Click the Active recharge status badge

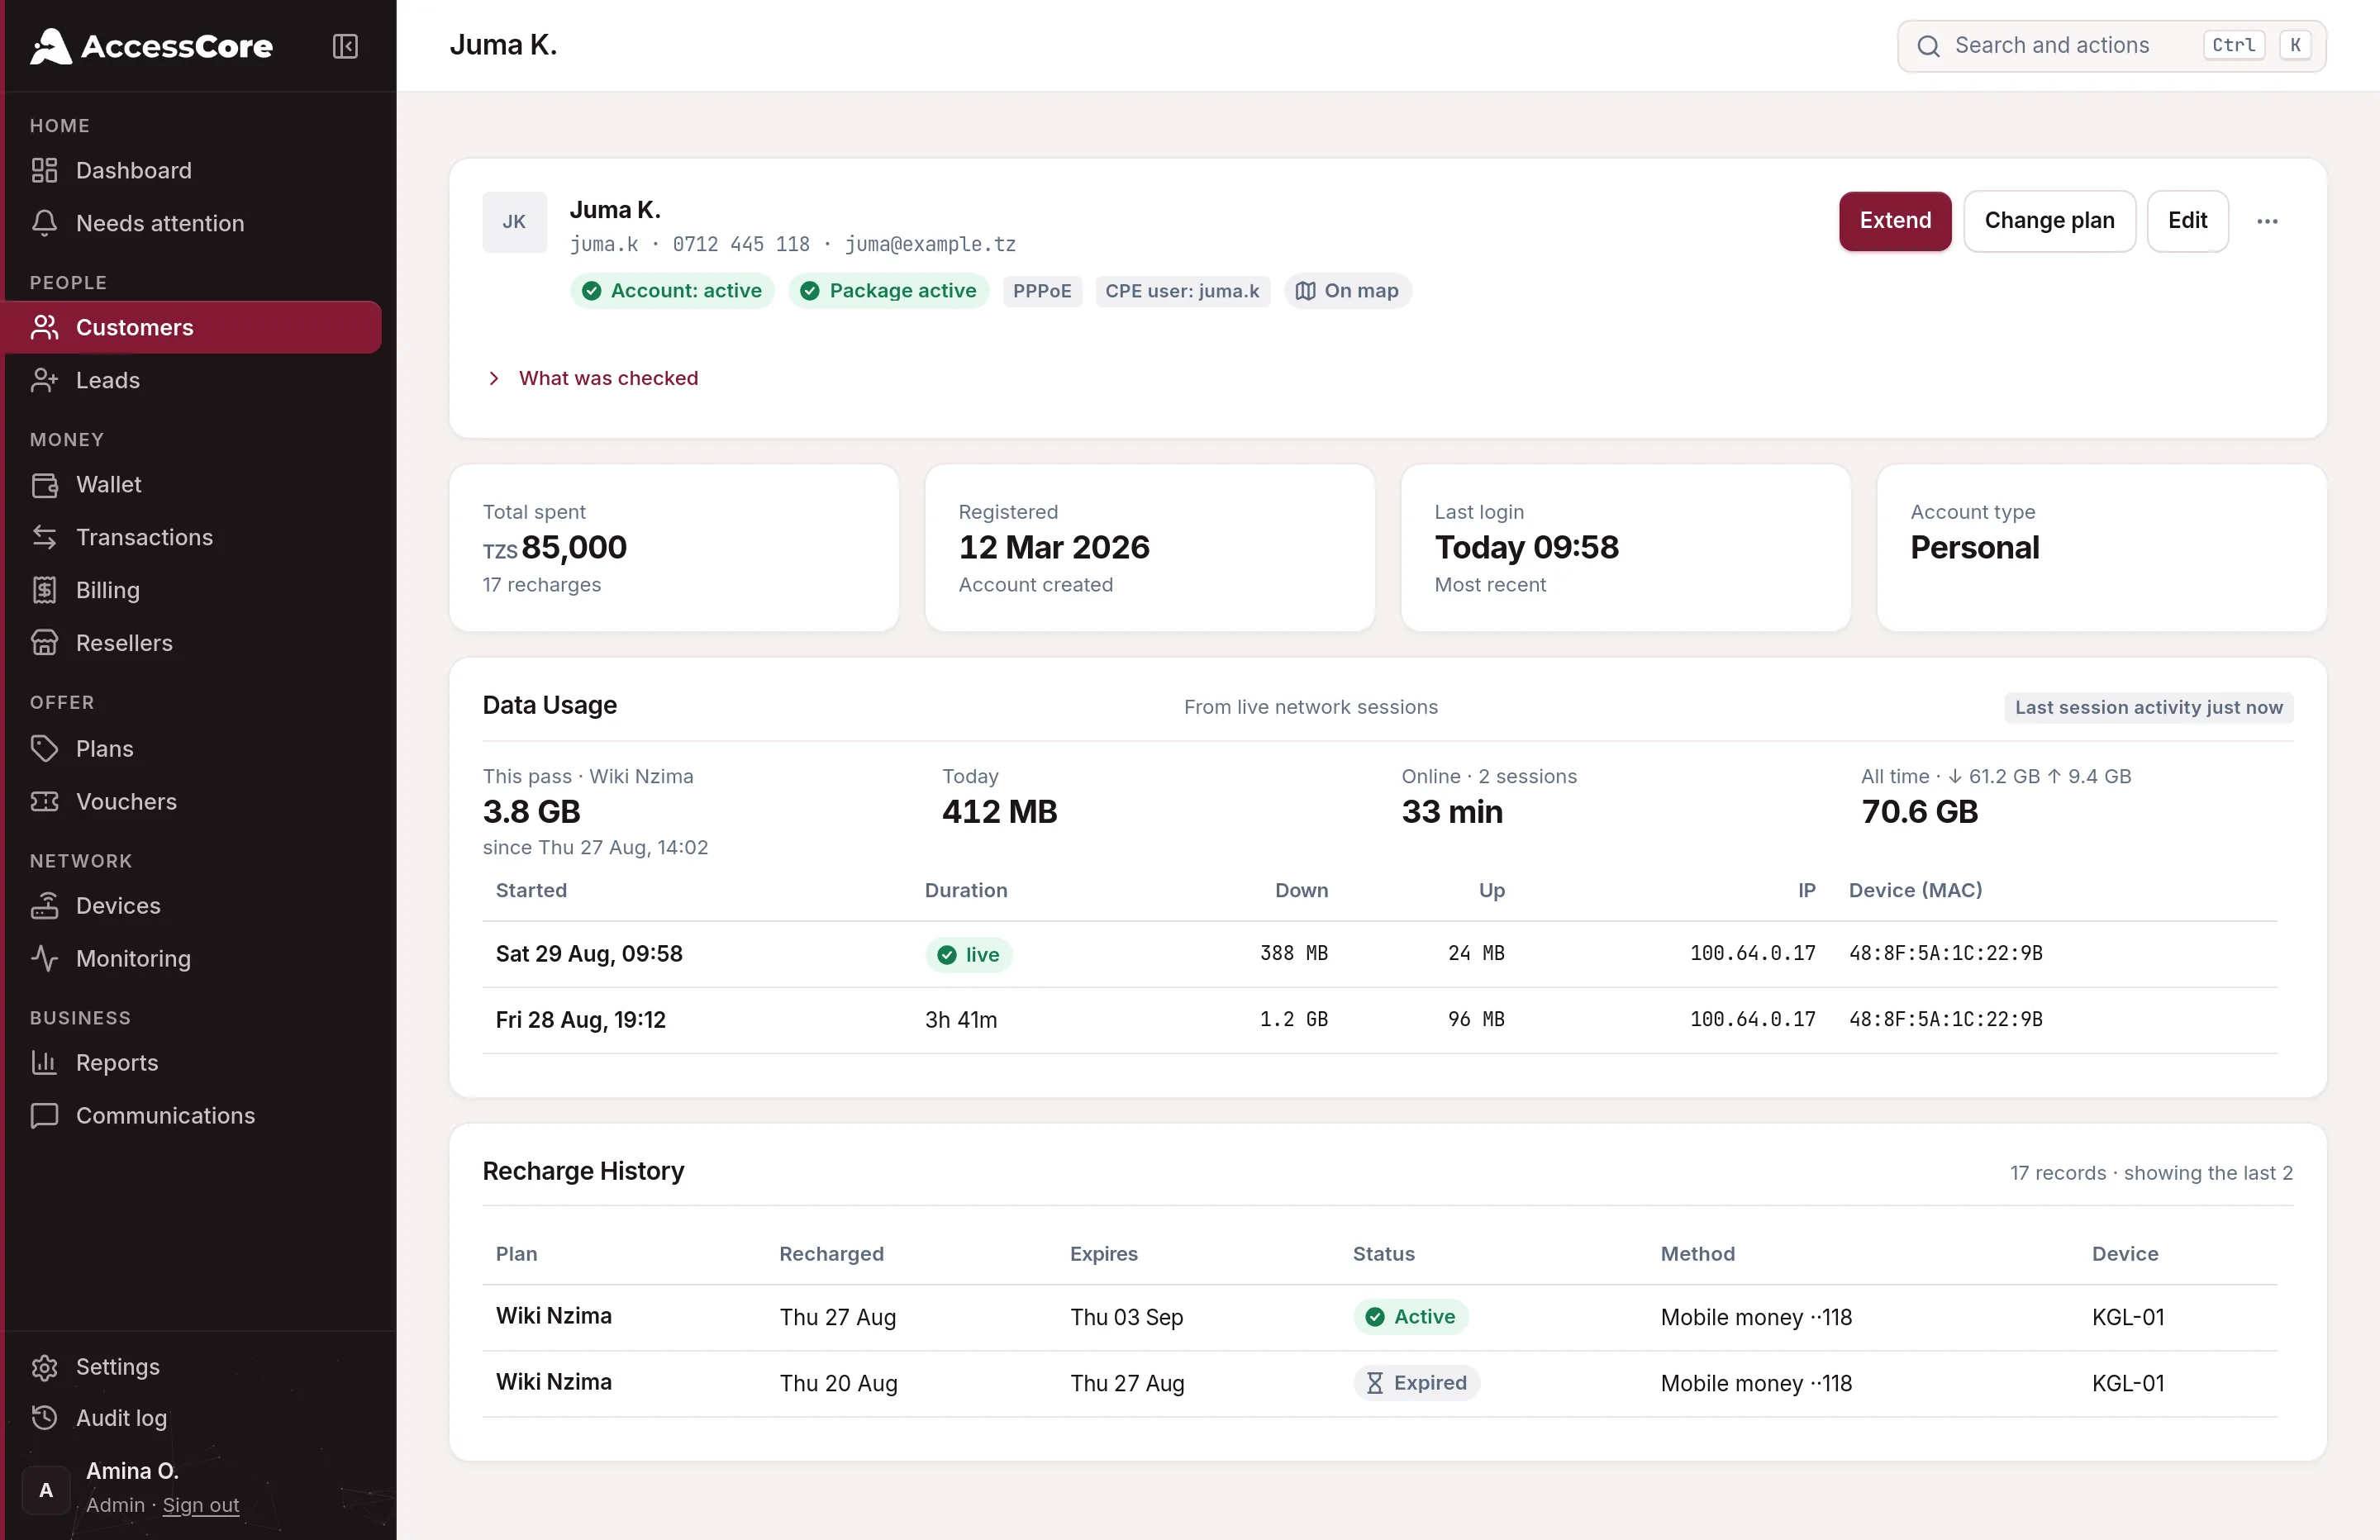pos(1410,1317)
